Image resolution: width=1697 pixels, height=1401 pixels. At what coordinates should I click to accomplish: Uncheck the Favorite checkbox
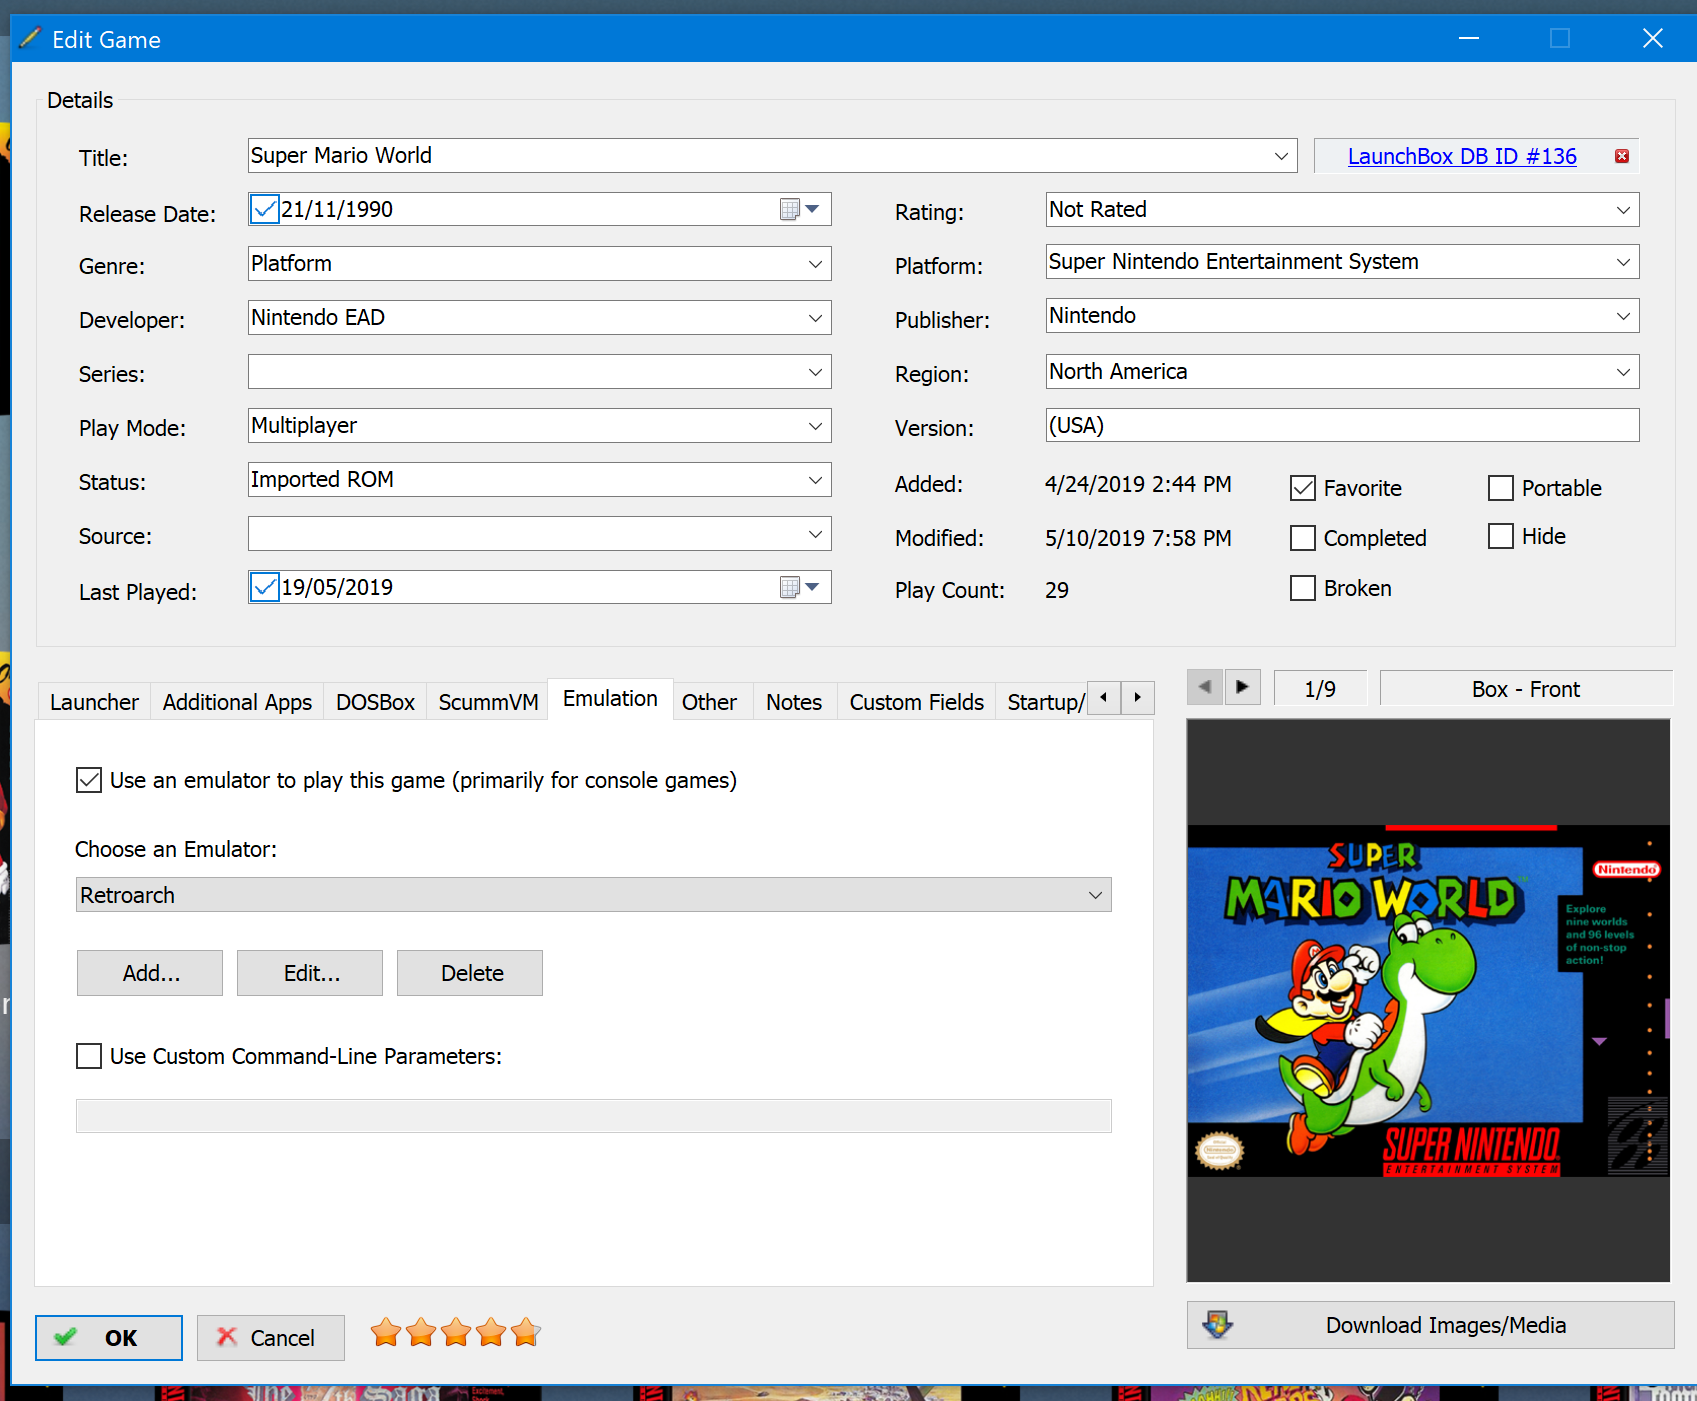pos(1303,488)
